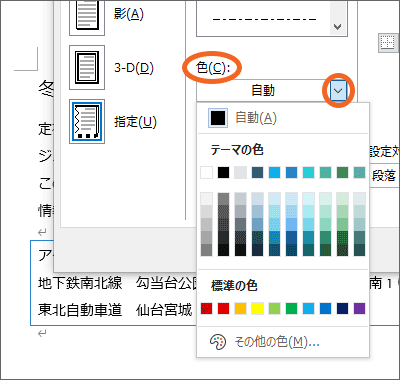
Task: Select the 指定(U) custom border icon
Action: [87, 122]
